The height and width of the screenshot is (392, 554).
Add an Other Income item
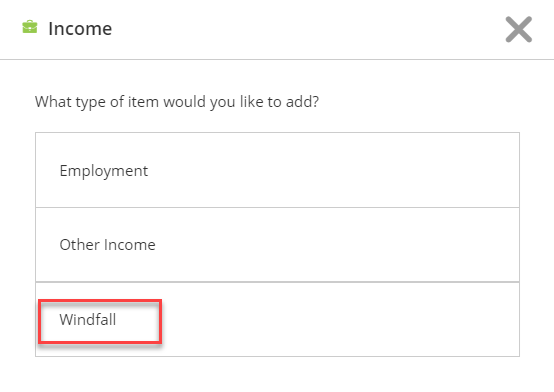pyautogui.click(x=277, y=245)
